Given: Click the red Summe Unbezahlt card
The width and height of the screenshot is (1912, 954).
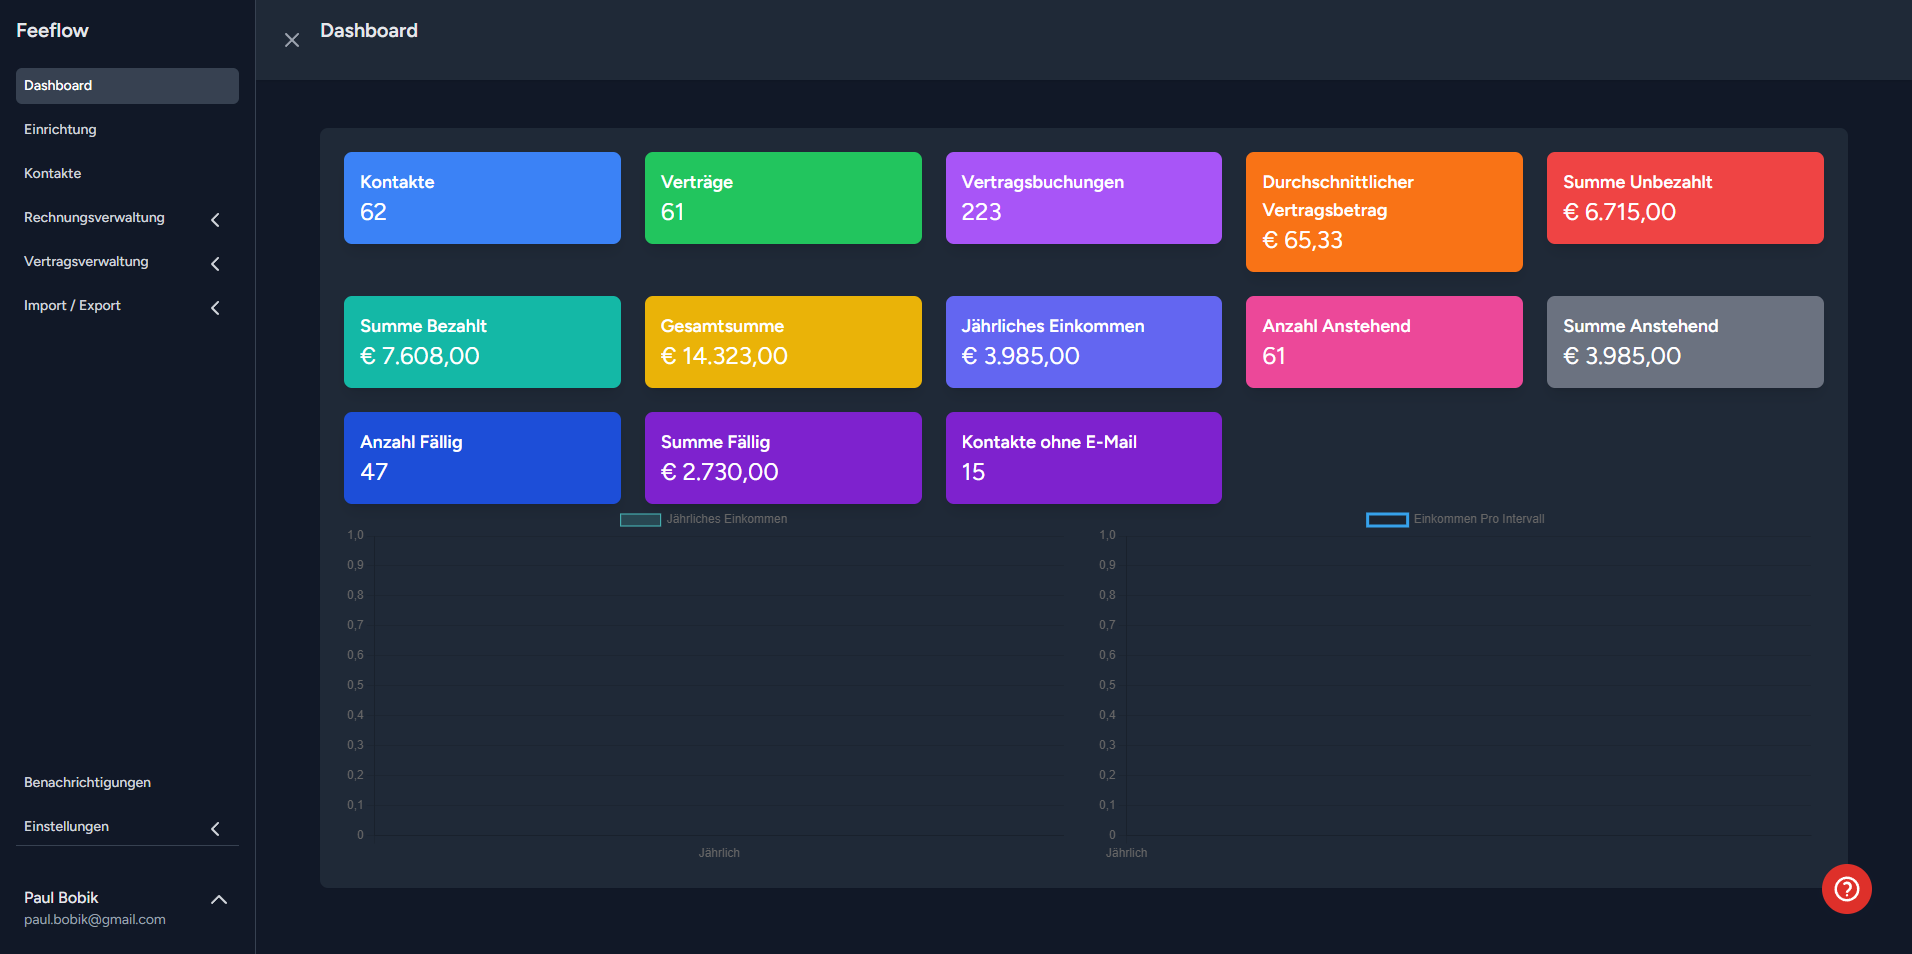Looking at the screenshot, I should point(1685,198).
